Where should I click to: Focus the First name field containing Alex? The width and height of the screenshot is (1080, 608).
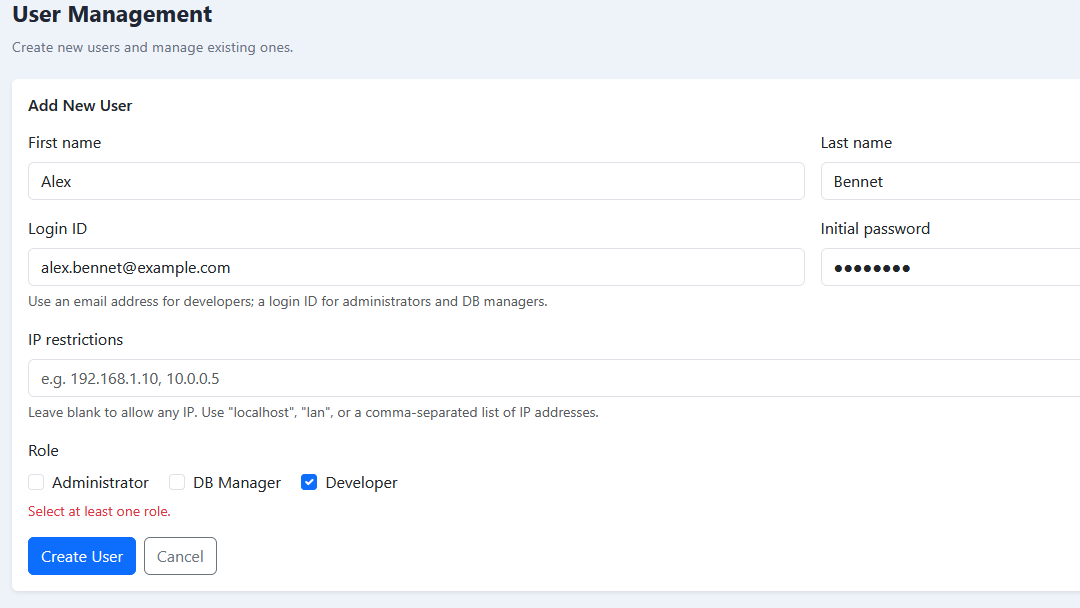416,181
